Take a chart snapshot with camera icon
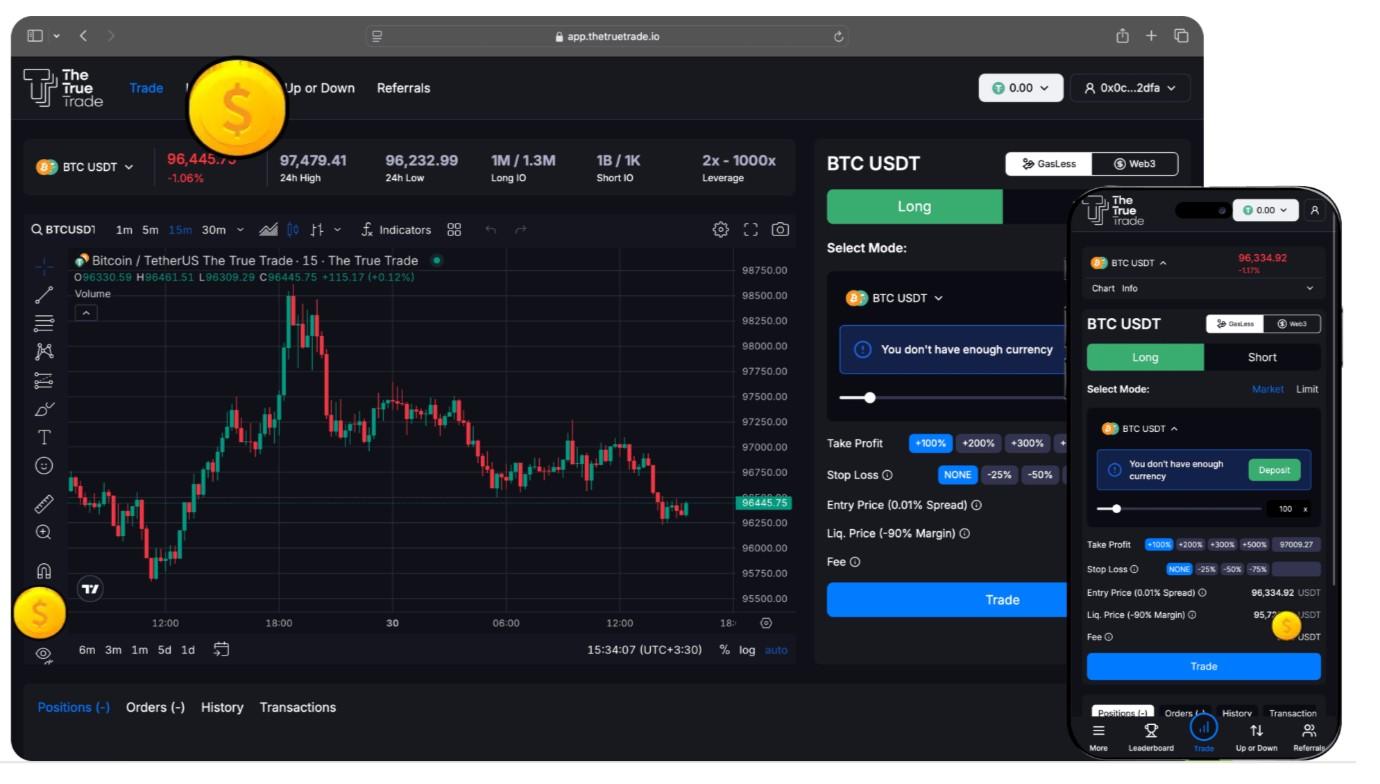1380x784 pixels. [780, 230]
